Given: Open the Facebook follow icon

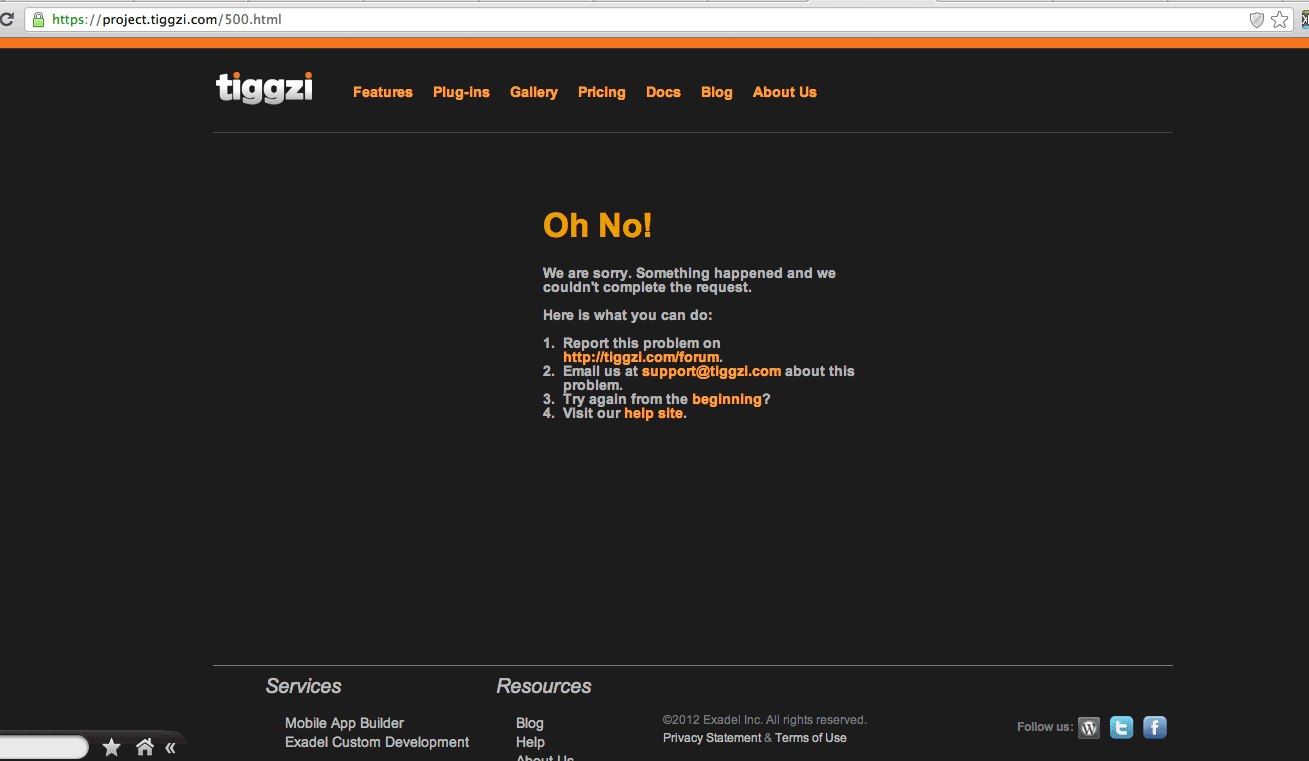Looking at the screenshot, I should pyautogui.click(x=1155, y=728).
